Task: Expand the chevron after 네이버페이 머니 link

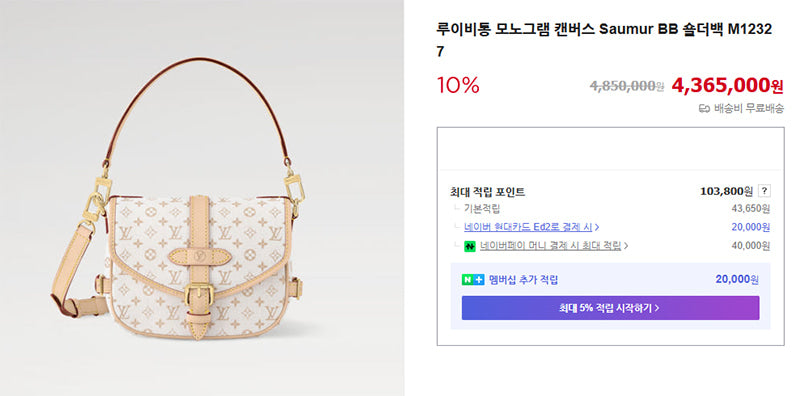Action: pyautogui.click(x=626, y=246)
